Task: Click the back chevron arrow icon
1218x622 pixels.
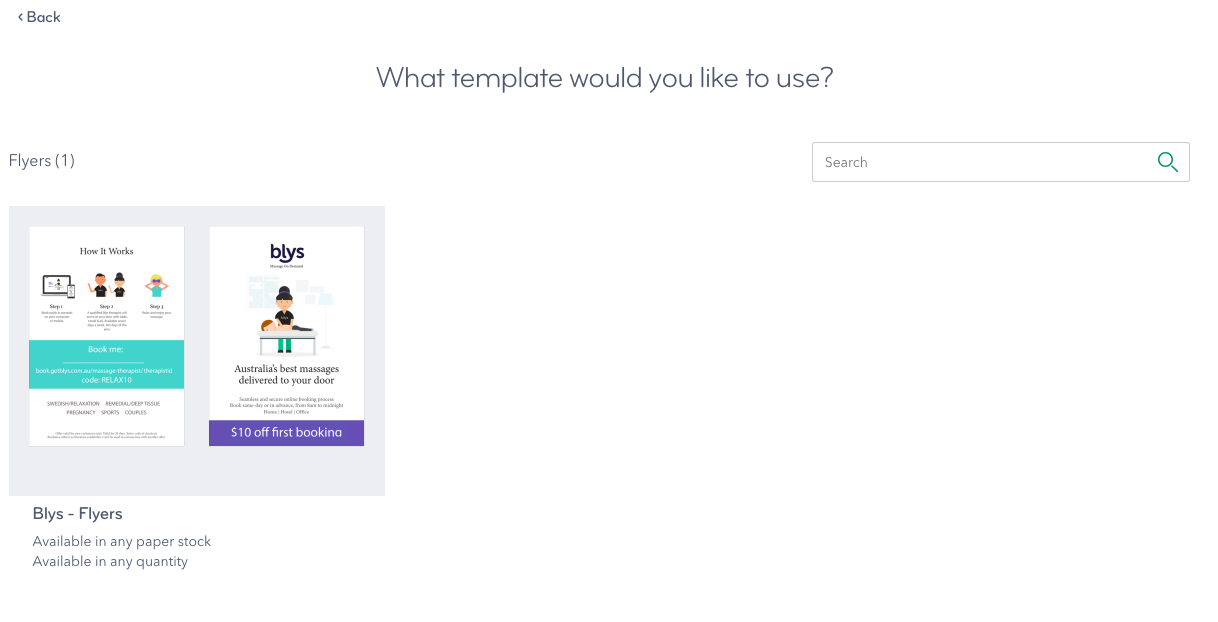Action: 20,17
